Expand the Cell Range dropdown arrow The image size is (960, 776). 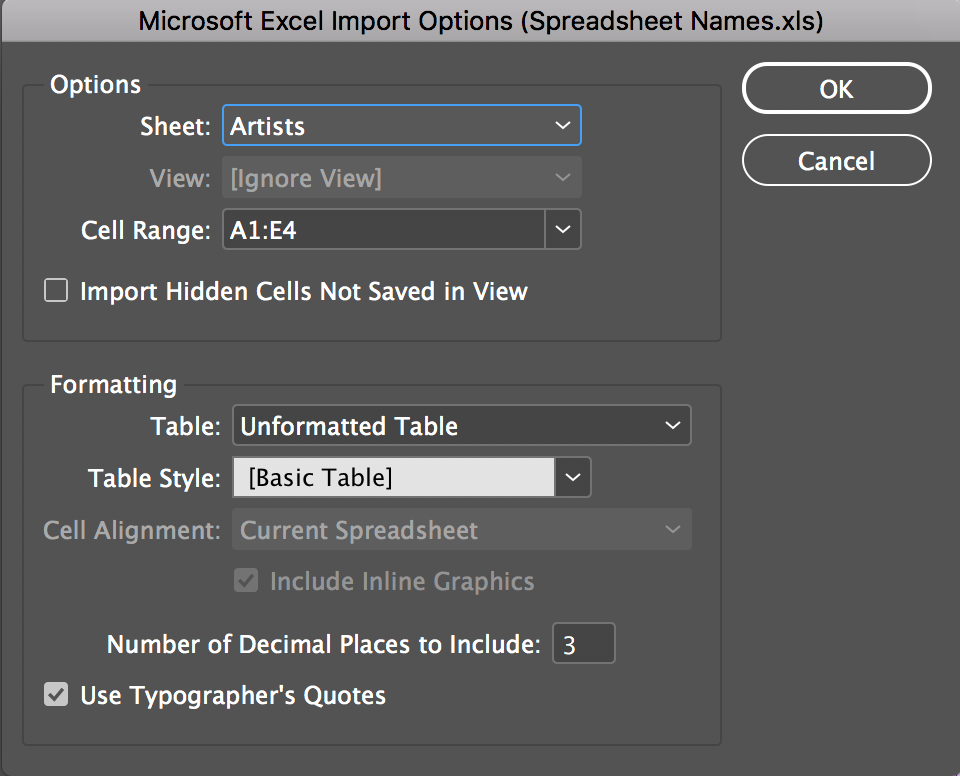point(564,231)
